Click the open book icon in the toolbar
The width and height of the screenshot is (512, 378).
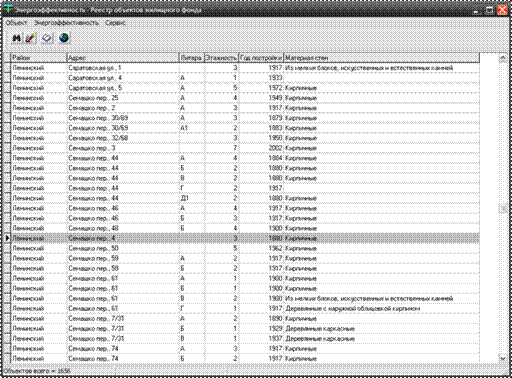(x=47, y=38)
